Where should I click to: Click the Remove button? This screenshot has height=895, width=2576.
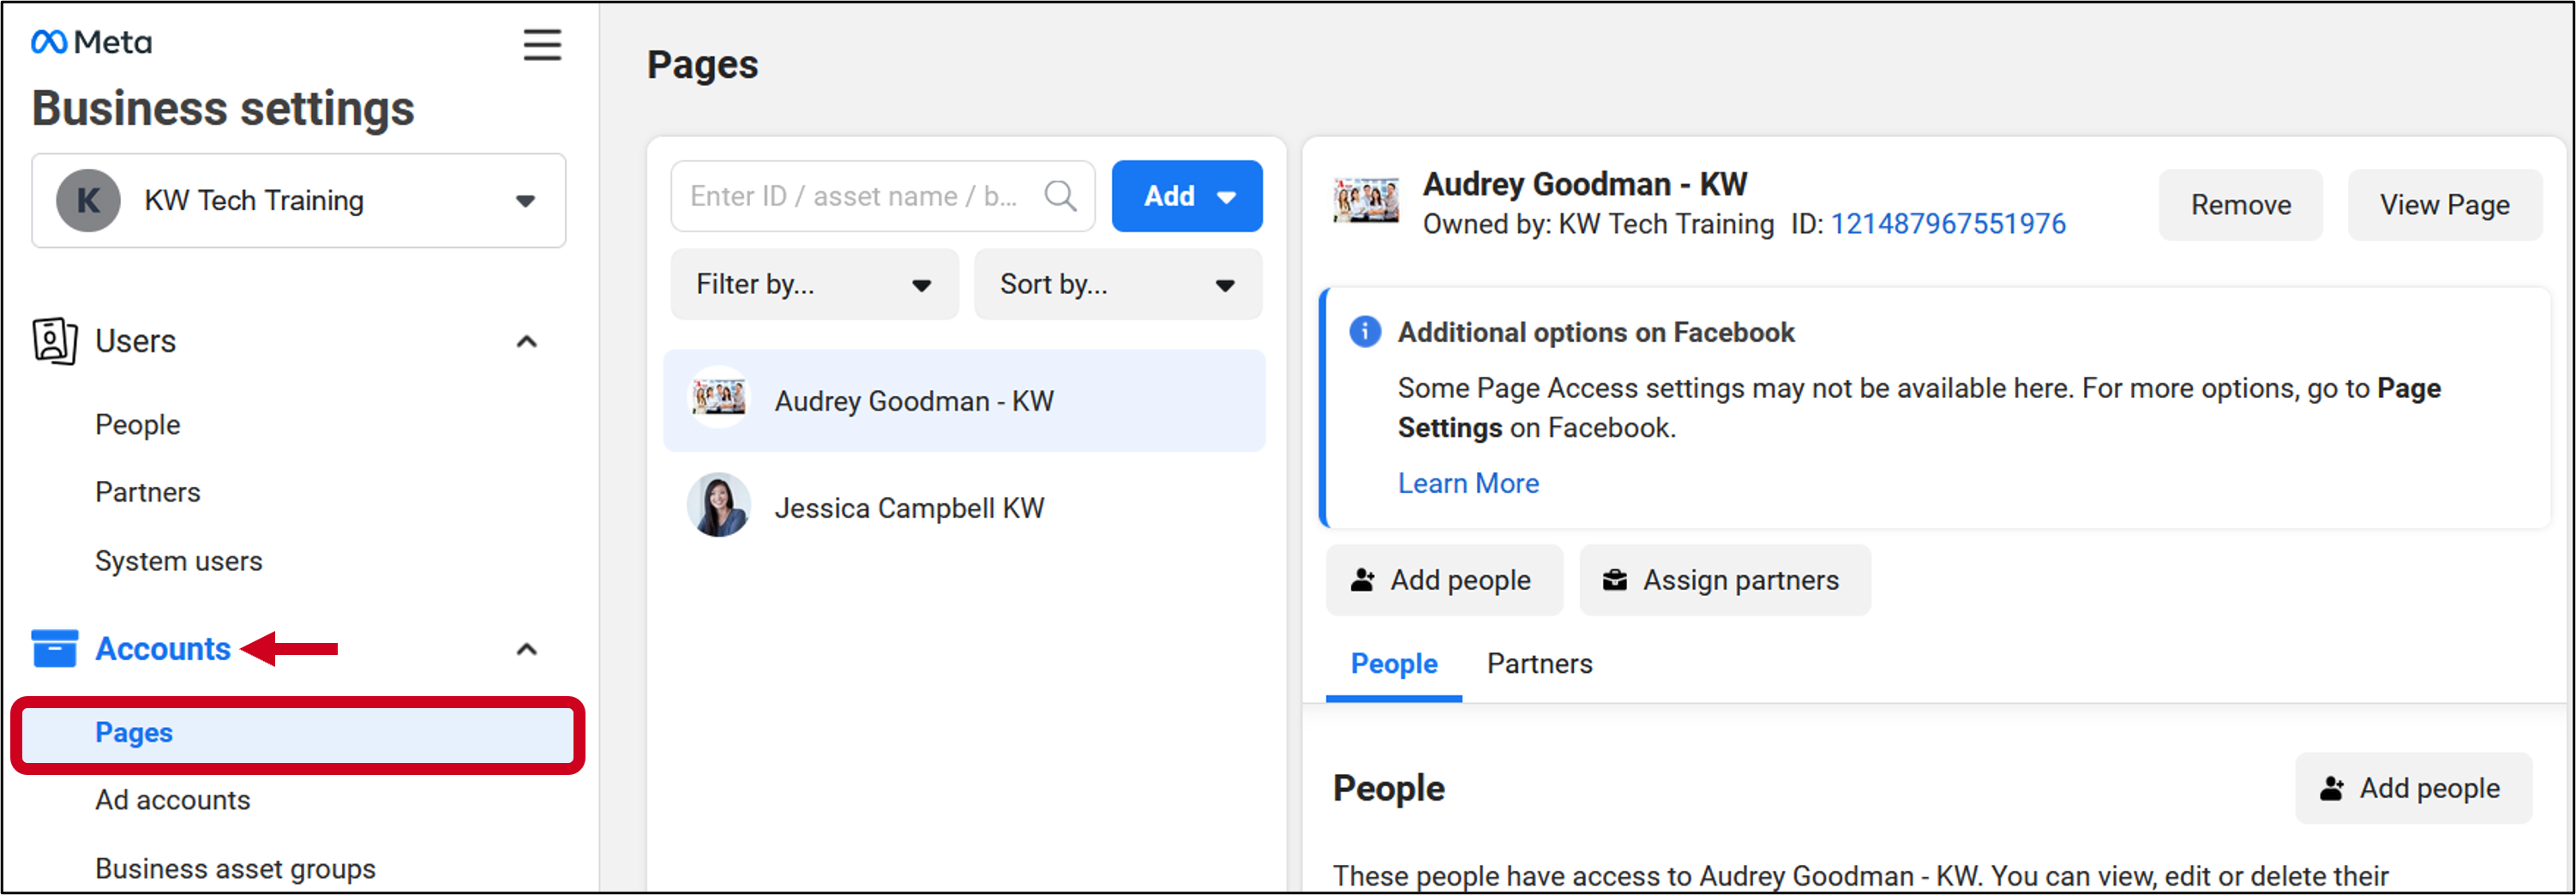[x=2241, y=205]
